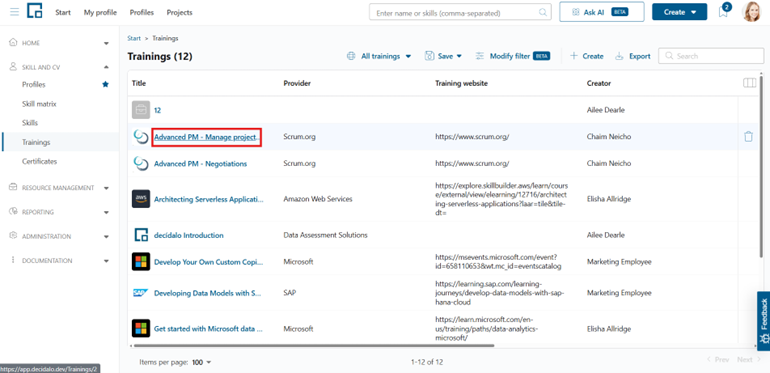Open the decidalo Introduction training

189,235
